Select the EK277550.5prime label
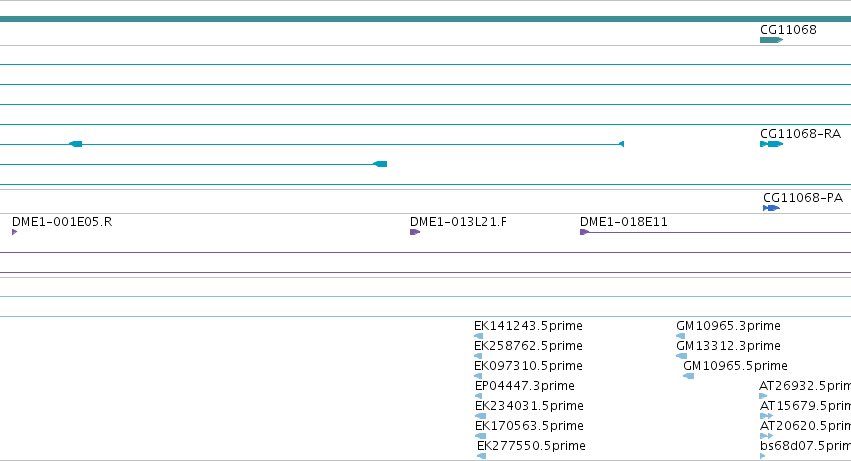The width and height of the screenshot is (851, 461). (x=531, y=446)
